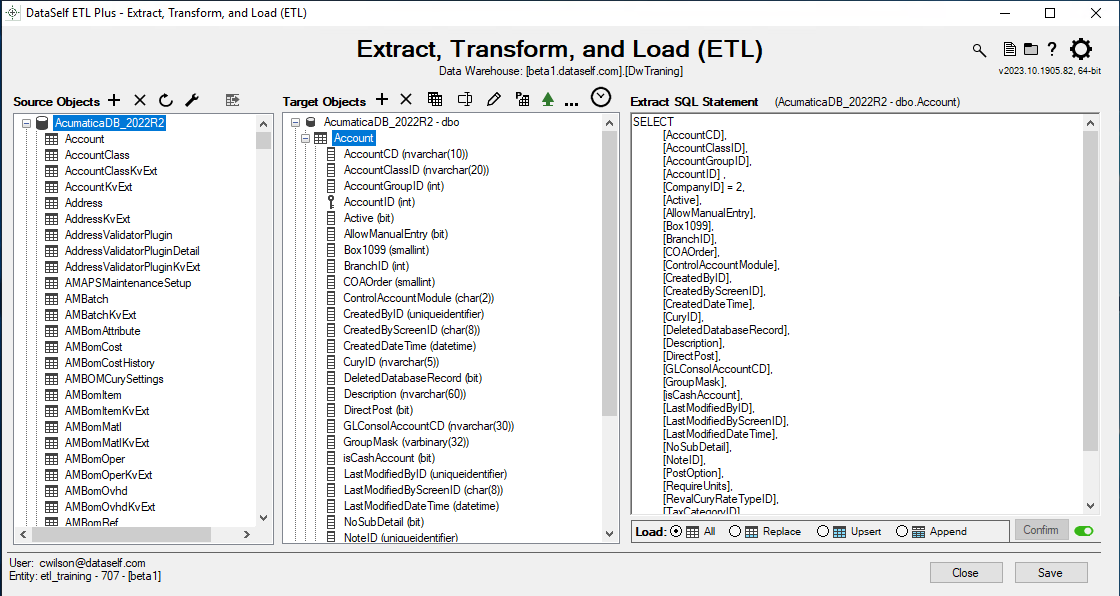Image resolution: width=1120 pixels, height=596 pixels.
Task: Click the question mark help icon
Action: [1052, 50]
